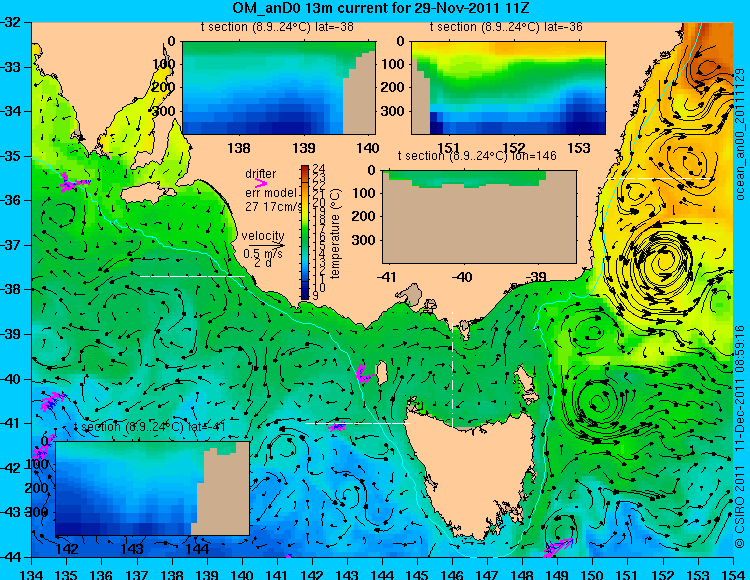Click the "153" tick under the lat=-36 inset

click(579, 148)
